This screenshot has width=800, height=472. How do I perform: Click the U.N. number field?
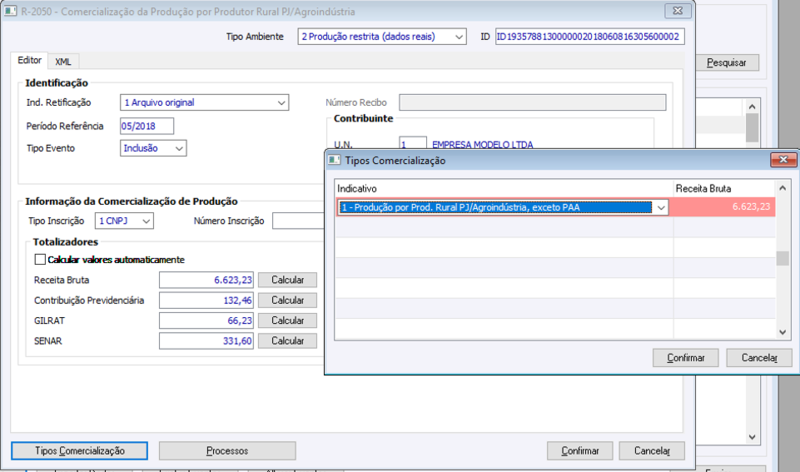tap(413, 144)
